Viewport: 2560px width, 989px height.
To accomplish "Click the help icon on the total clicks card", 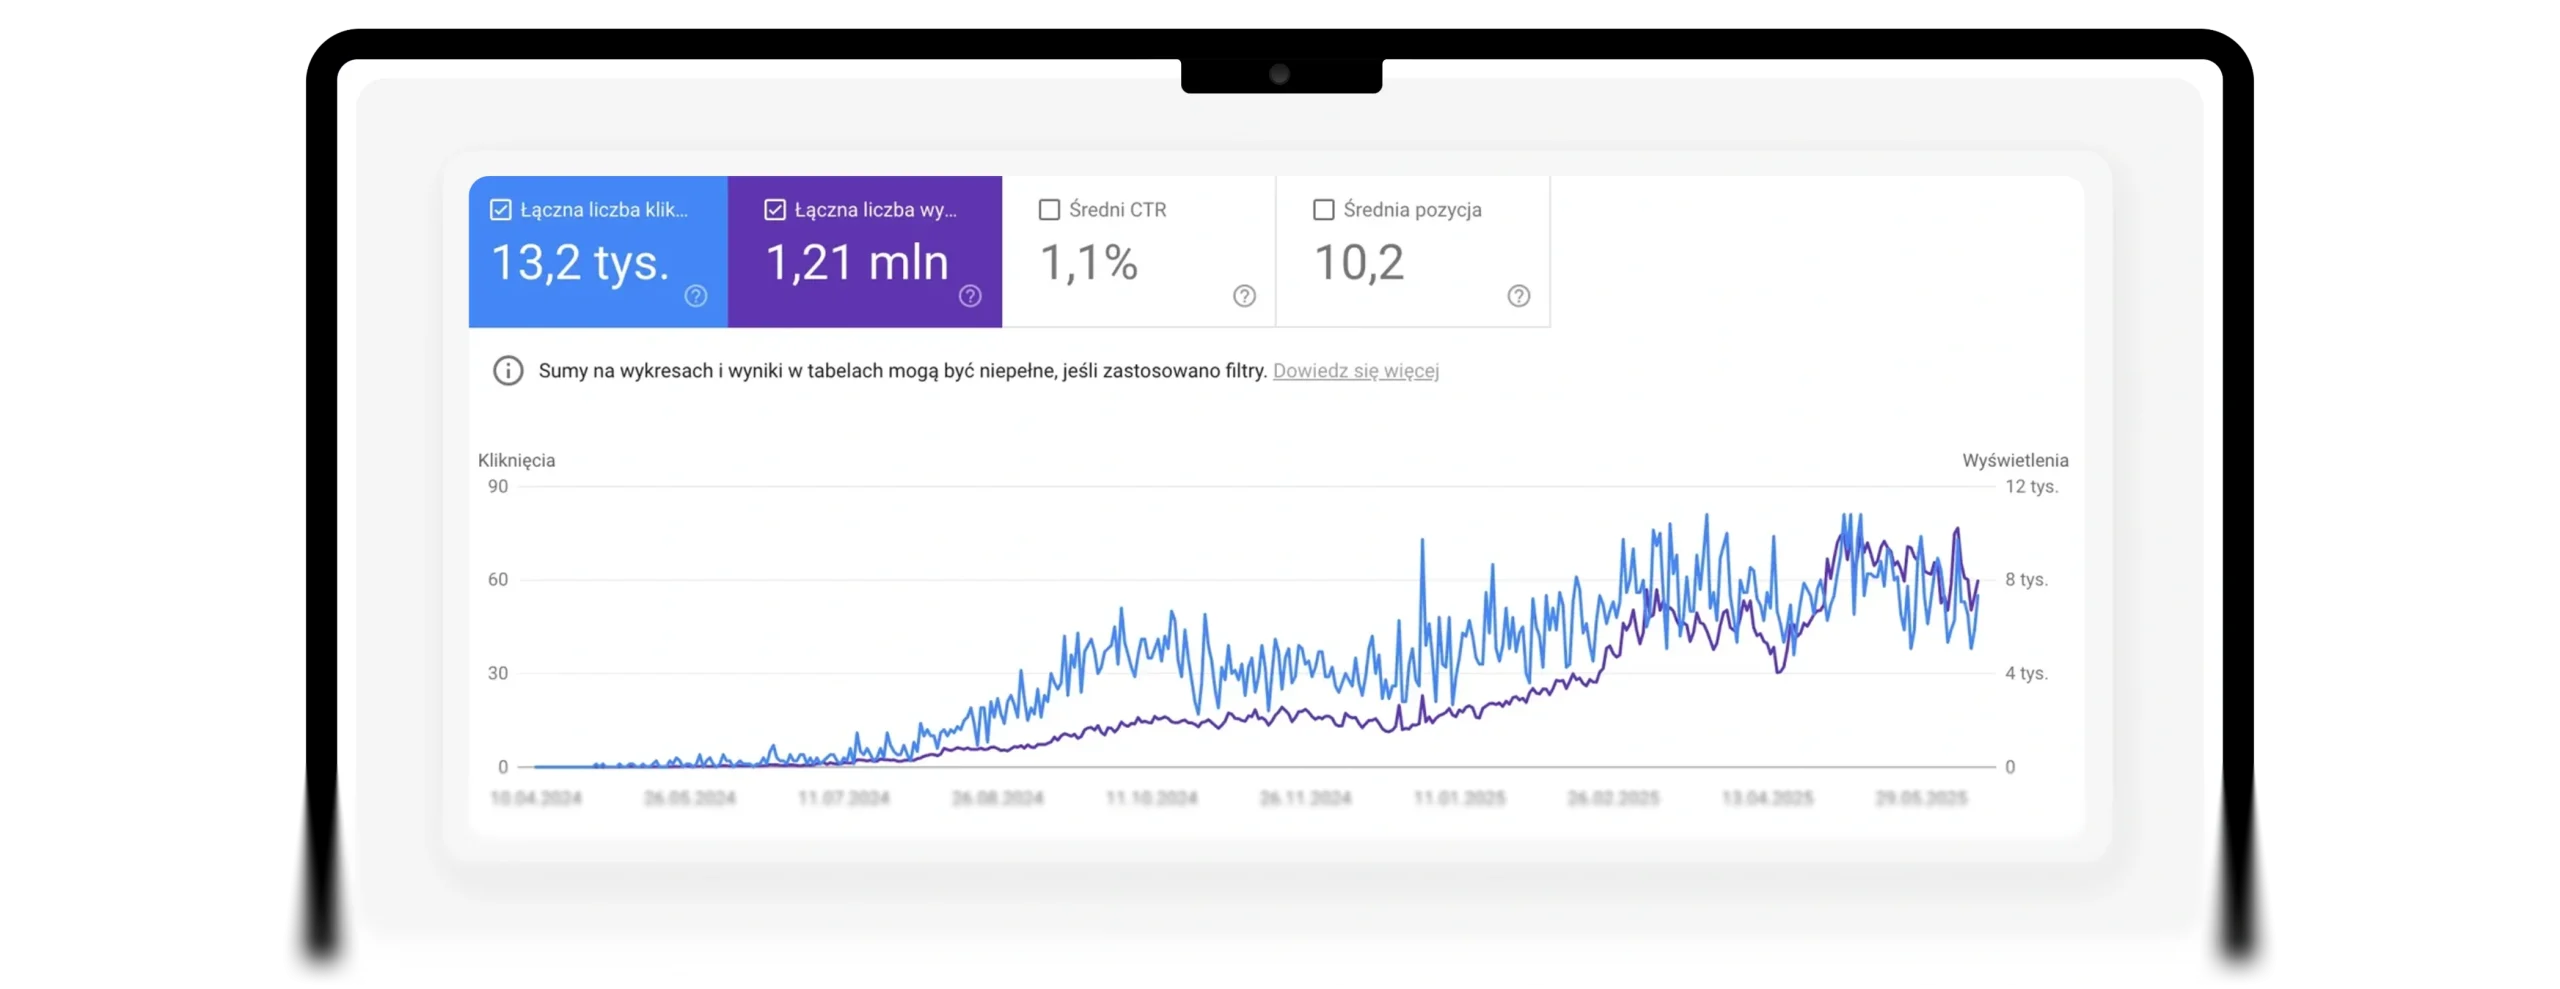I will pyautogui.click(x=695, y=296).
